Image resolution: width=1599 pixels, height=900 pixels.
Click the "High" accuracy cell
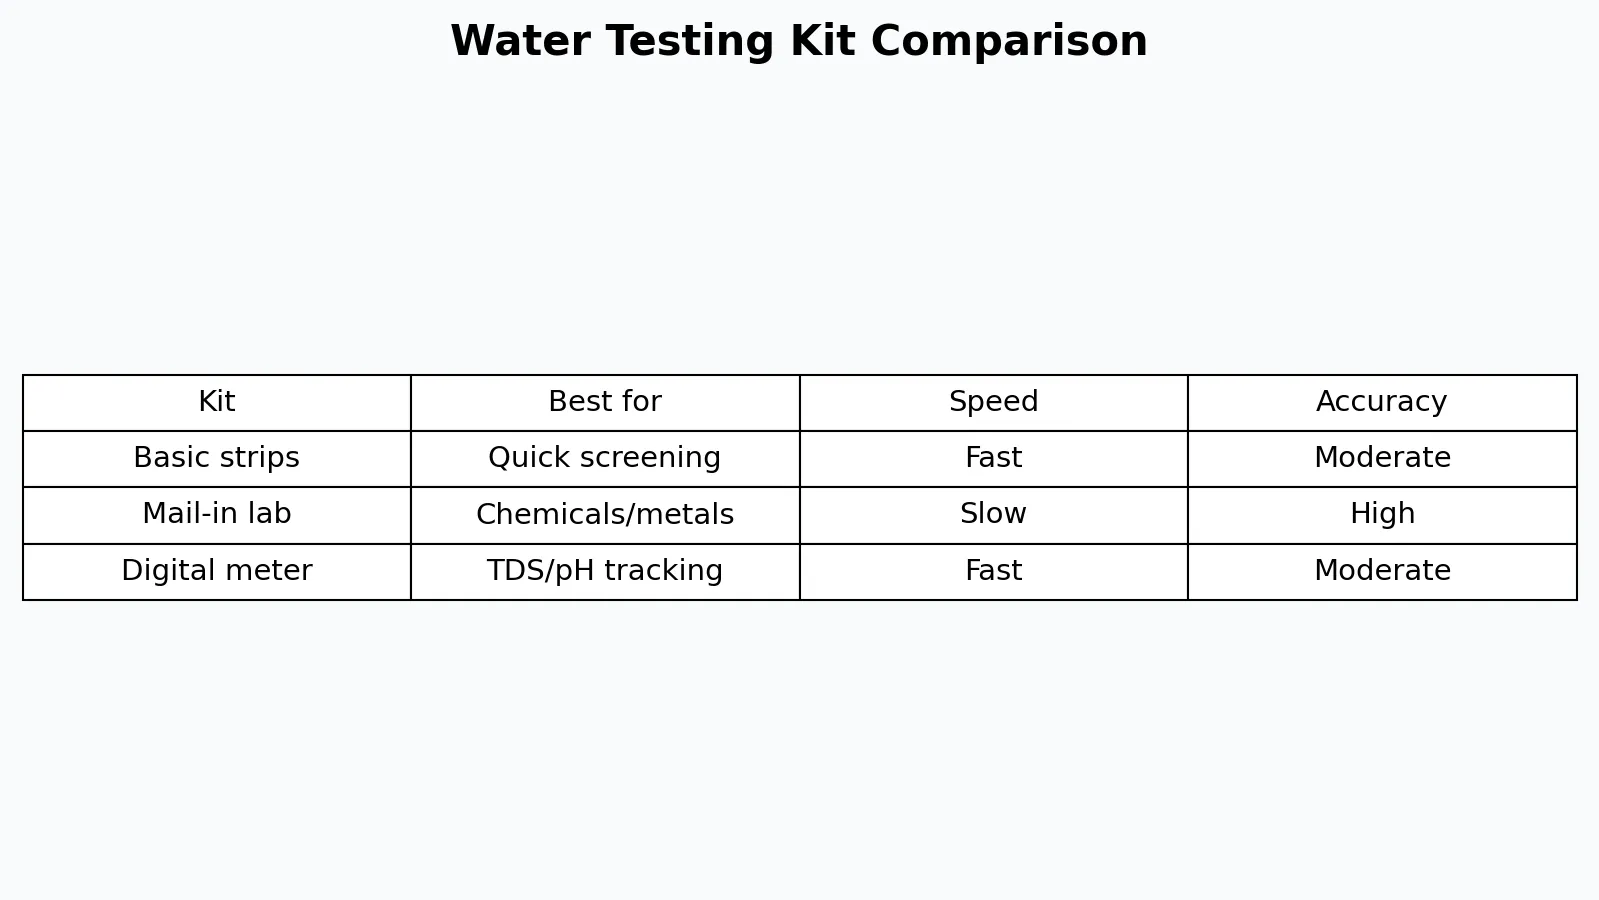(x=1382, y=514)
